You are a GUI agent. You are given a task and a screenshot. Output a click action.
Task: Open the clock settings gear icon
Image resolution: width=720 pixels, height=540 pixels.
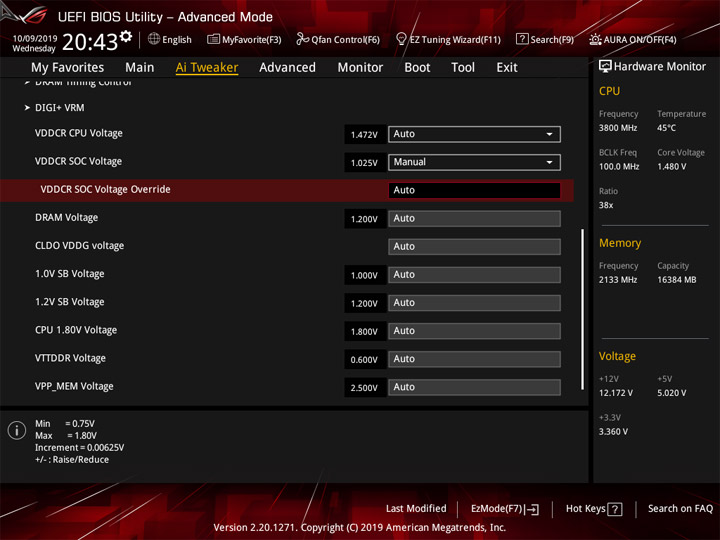[126, 36]
